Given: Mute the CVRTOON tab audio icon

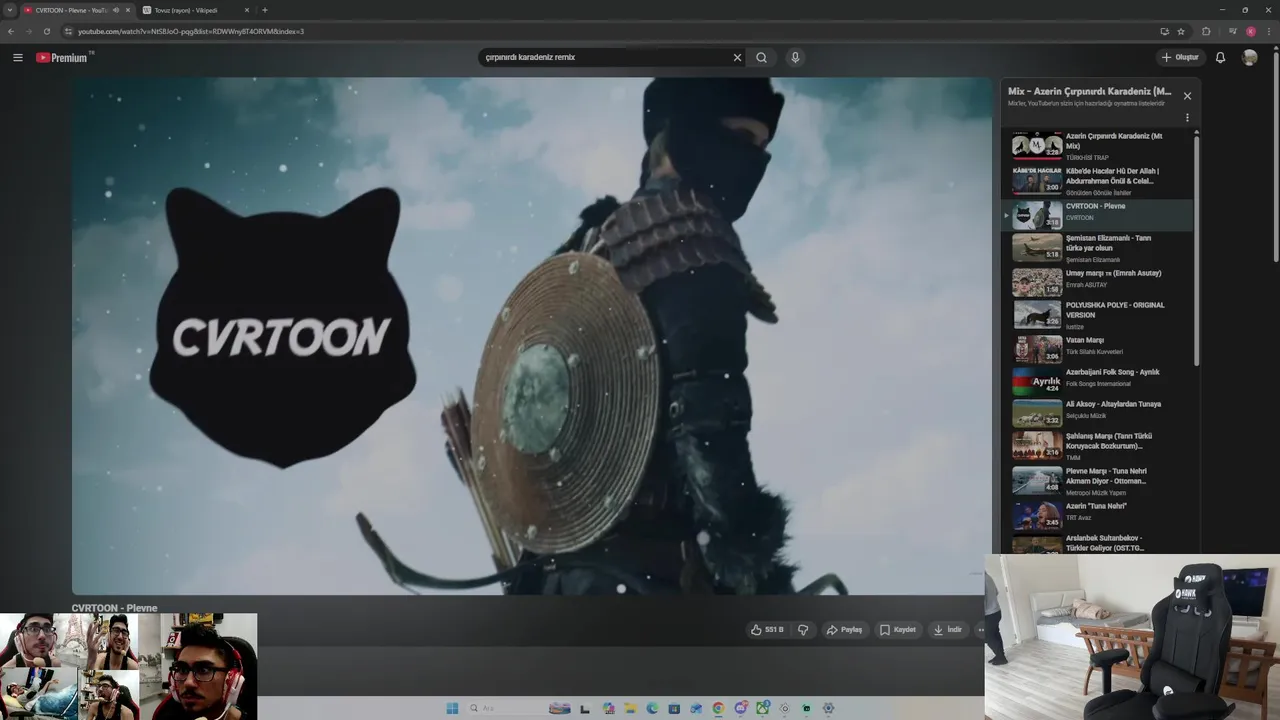Looking at the screenshot, I should [x=116, y=10].
